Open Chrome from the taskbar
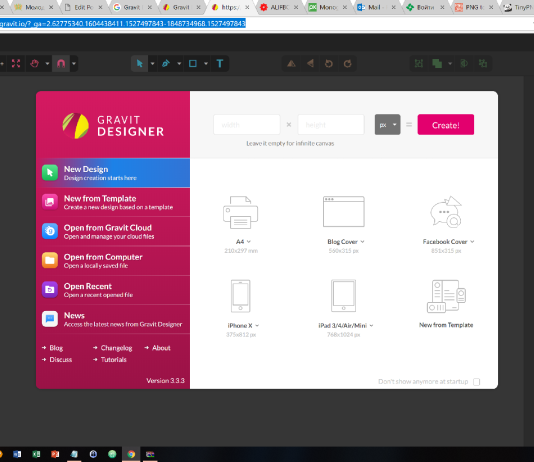534x462 pixels. (131, 454)
